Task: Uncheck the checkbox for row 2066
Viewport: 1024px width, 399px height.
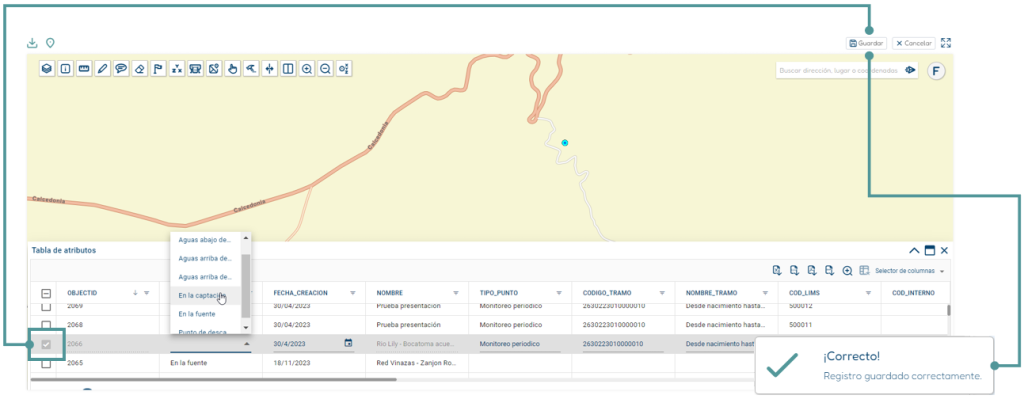Action: [x=46, y=344]
